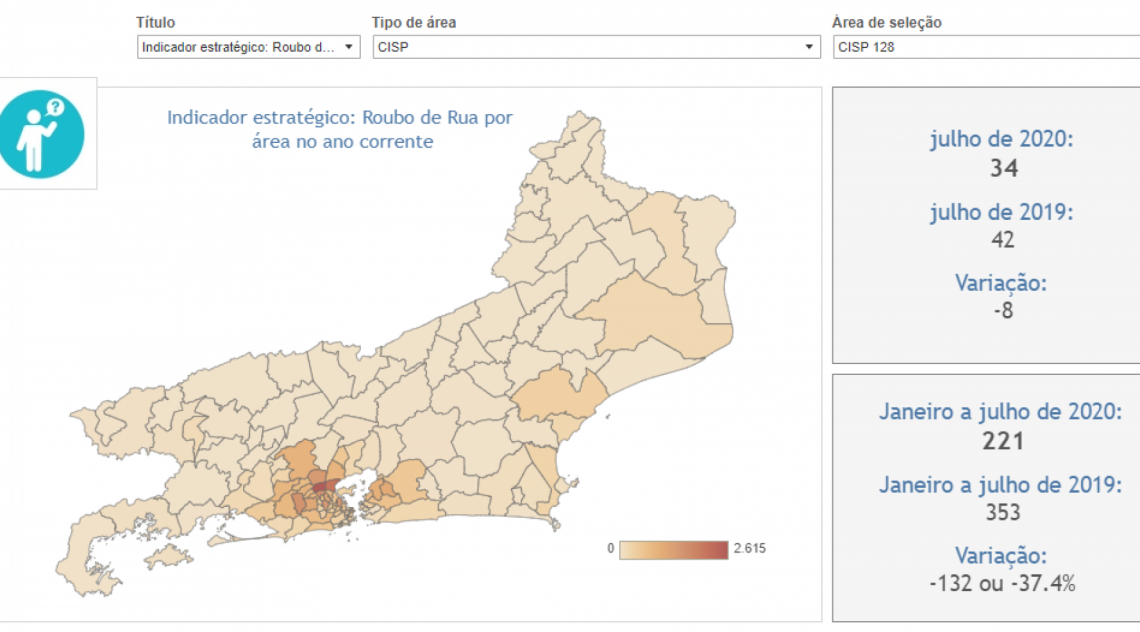
Task: Click the legend maximum value 2.615
Action: [748, 548]
